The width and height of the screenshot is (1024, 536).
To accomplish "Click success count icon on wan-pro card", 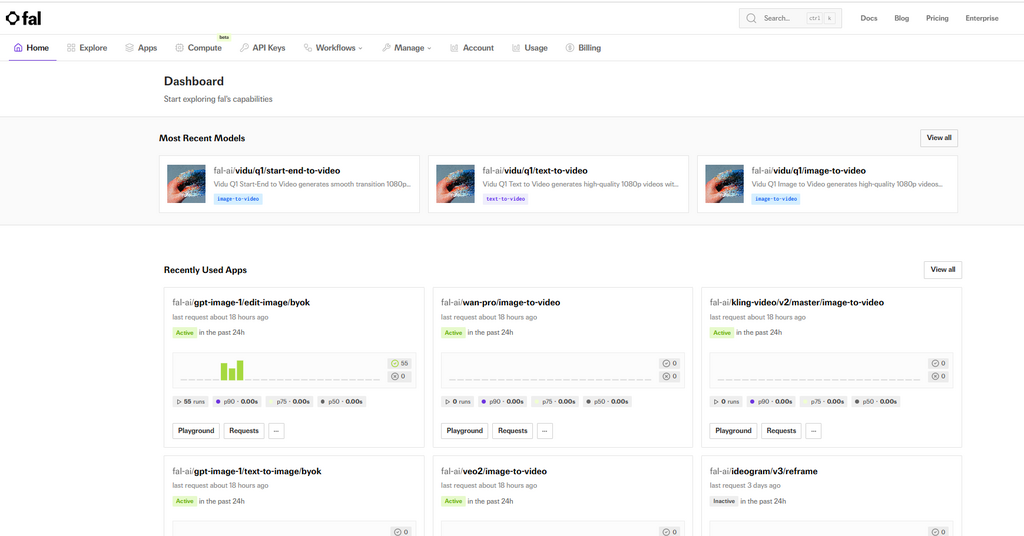I will (x=666, y=364).
